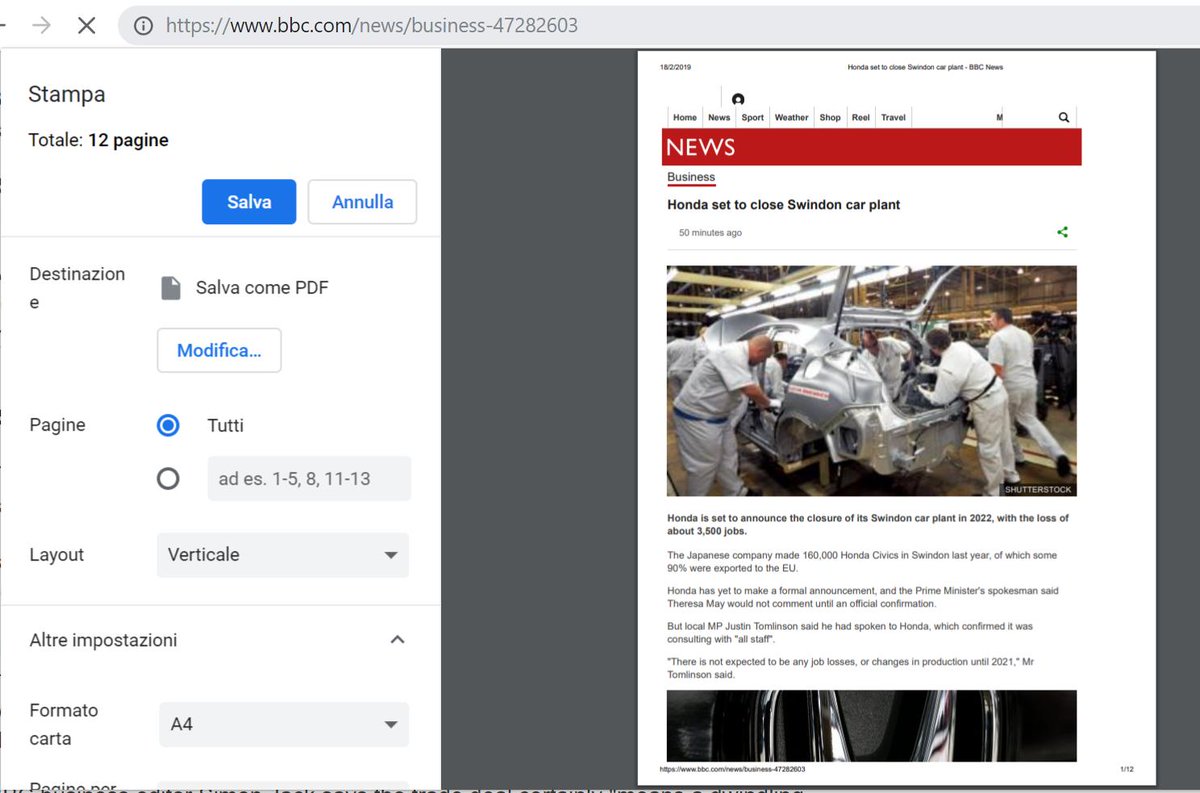
Task: Select the Tutti pages radio button
Action: click(x=168, y=425)
